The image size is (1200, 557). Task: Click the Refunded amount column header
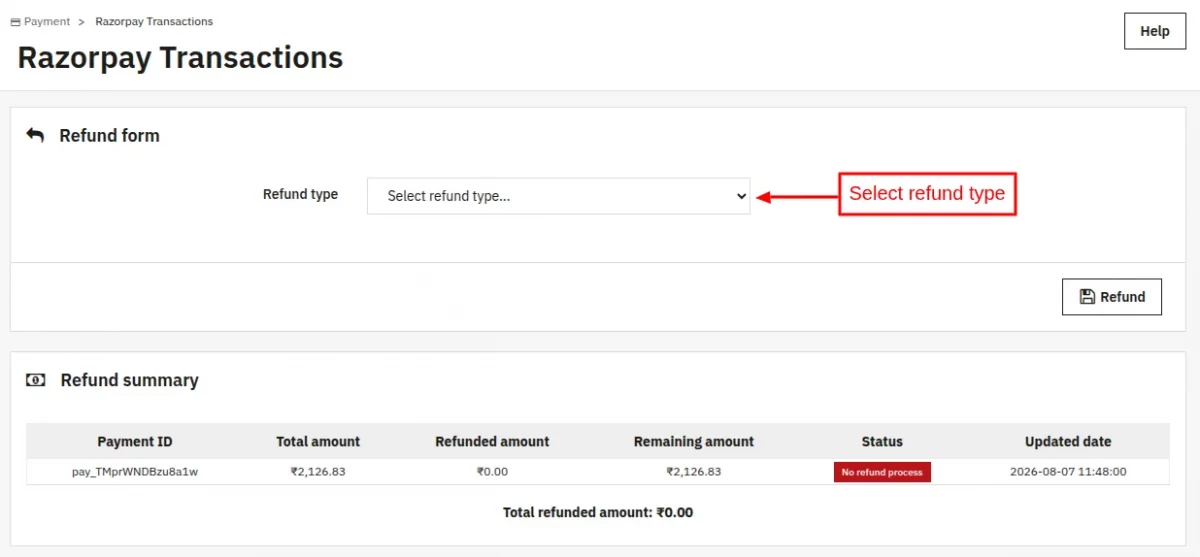click(492, 441)
